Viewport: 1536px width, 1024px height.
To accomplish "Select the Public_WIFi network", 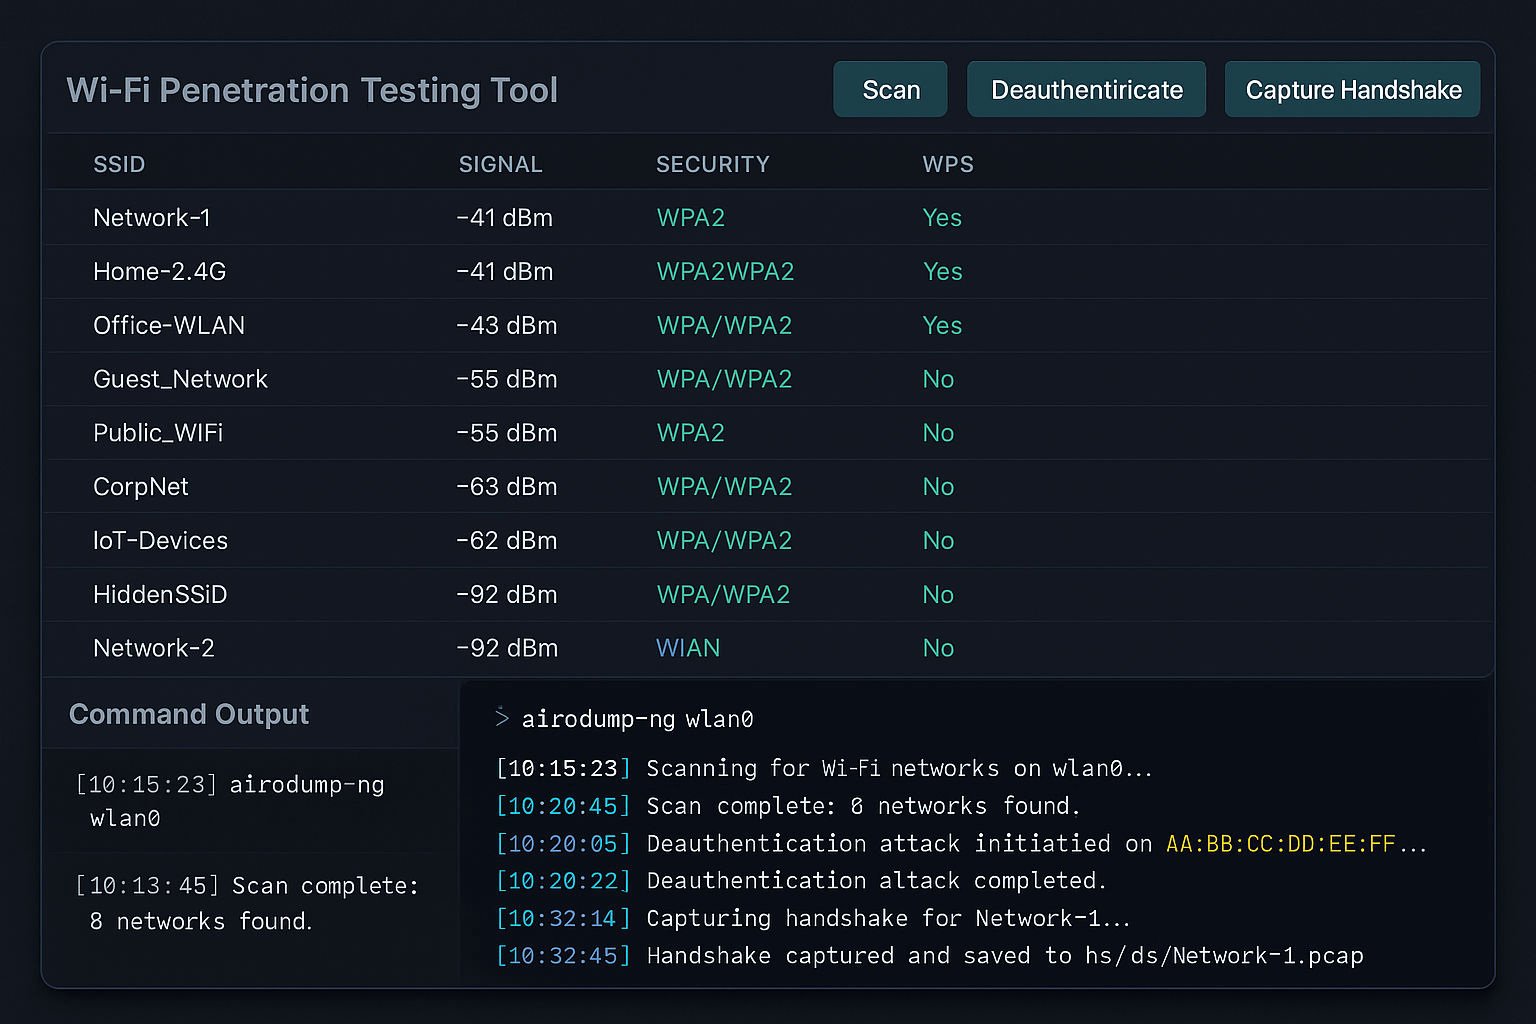I will point(768,433).
